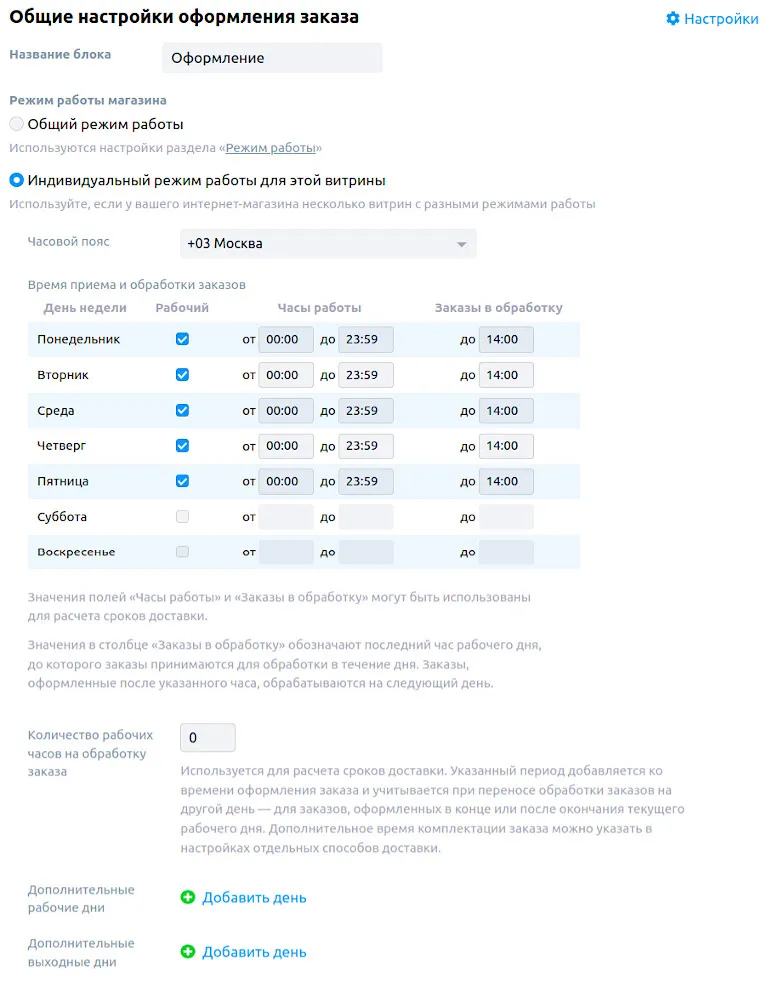Click the dropdown arrow next to +03 Москва

click(461, 244)
